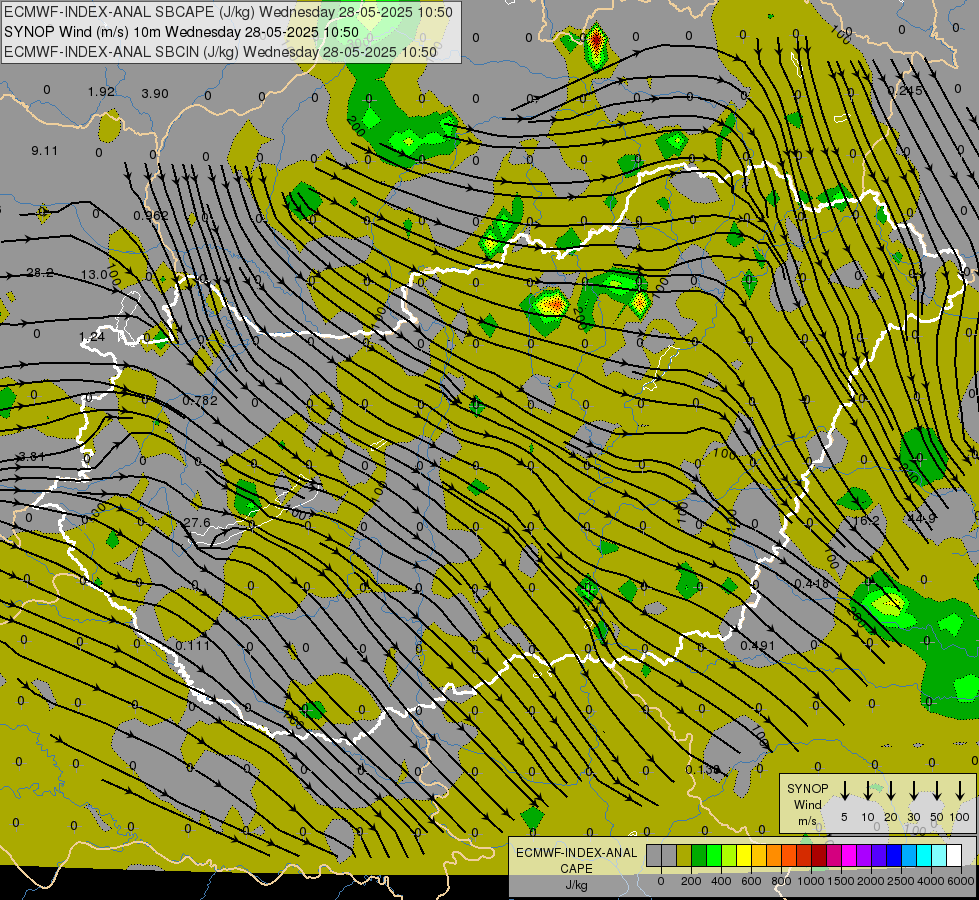This screenshot has width=979, height=900.
Task: Click the wind arrow above the 50 label
Action: pos(937,790)
